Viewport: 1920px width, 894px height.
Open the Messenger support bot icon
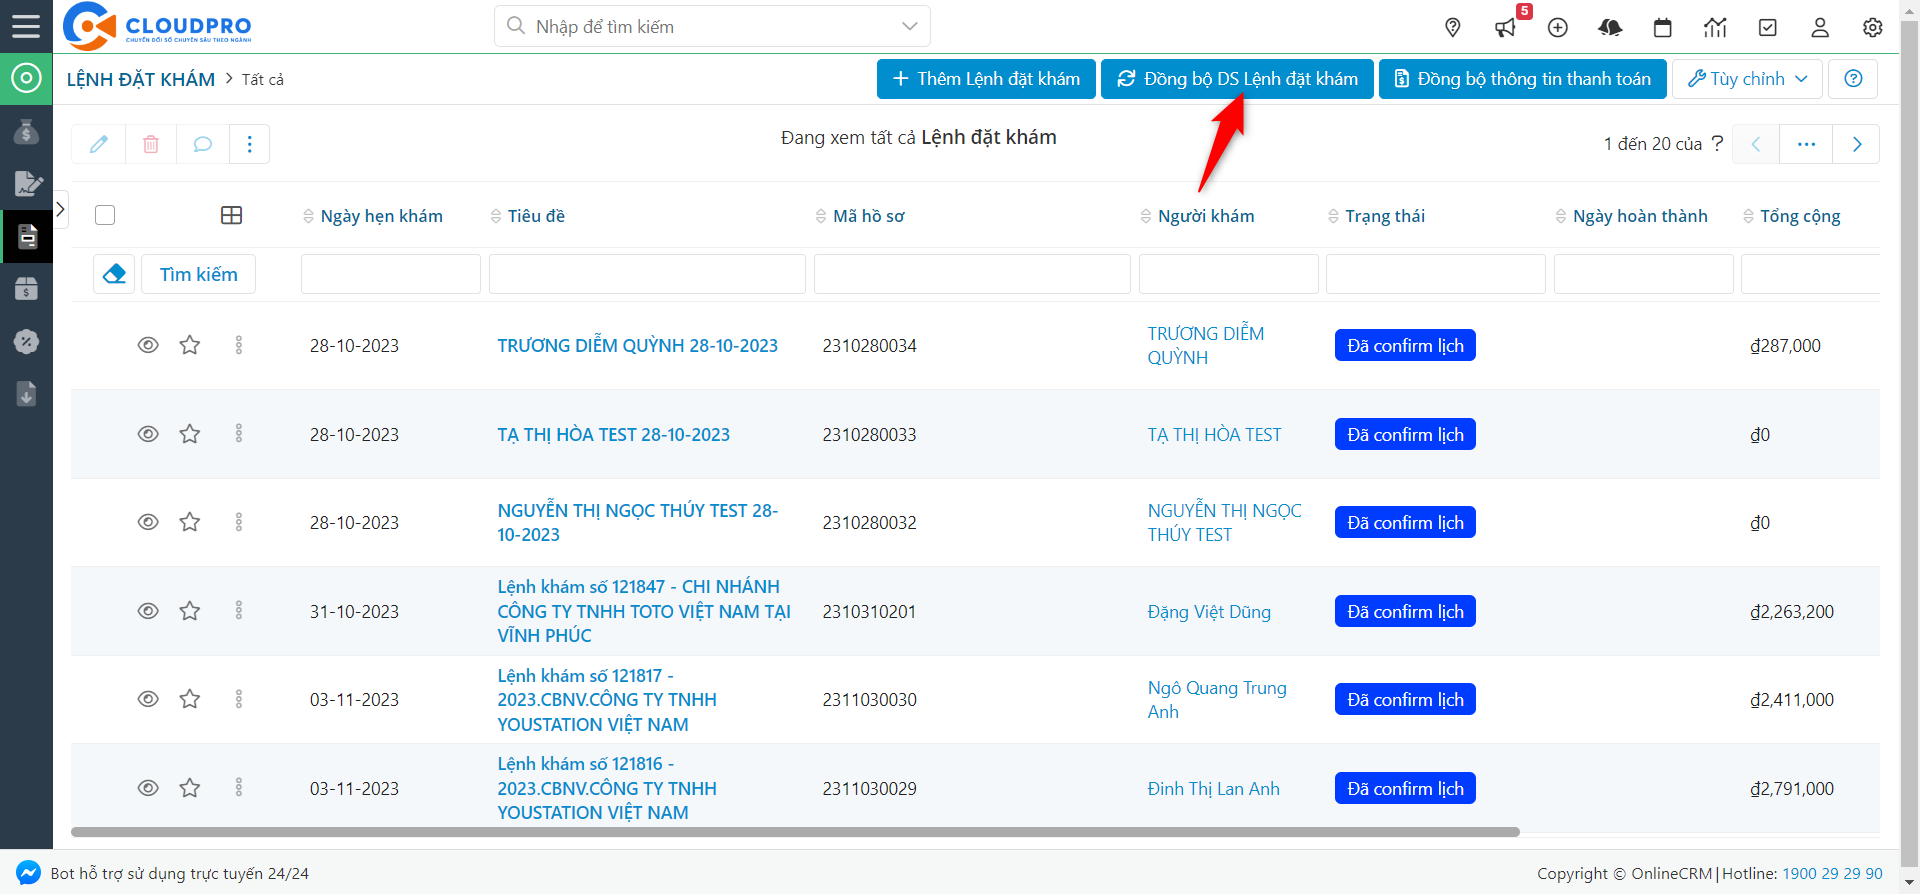(28, 873)
